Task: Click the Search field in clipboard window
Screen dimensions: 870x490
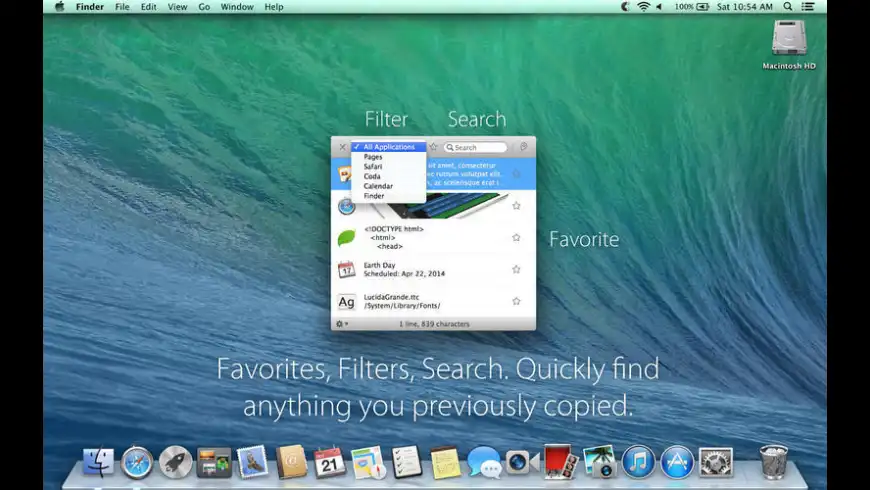Action: [x=476, y=148]
